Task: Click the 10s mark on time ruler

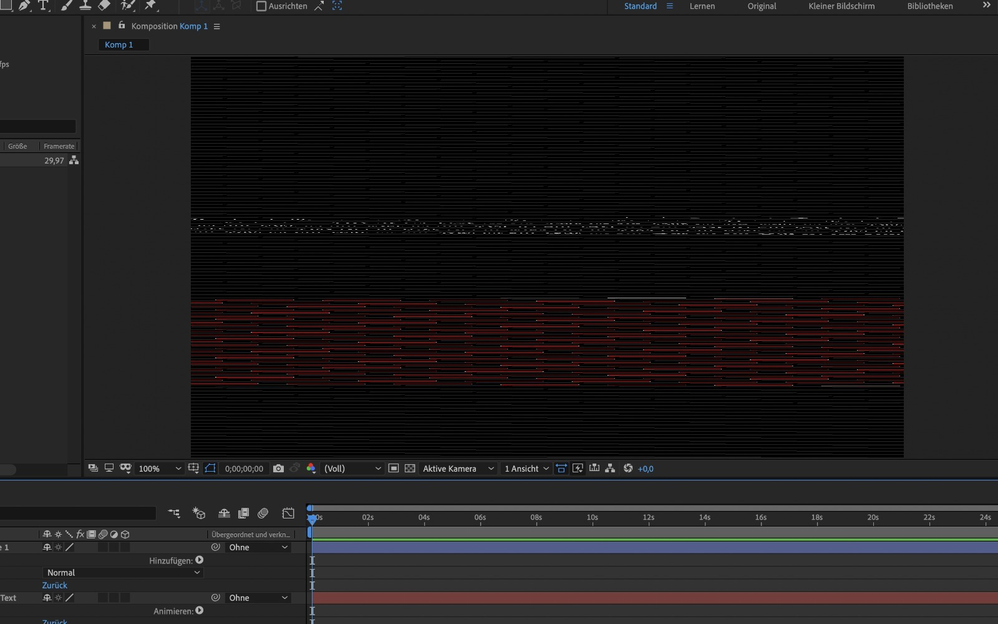Action: [x=592, y=518]
